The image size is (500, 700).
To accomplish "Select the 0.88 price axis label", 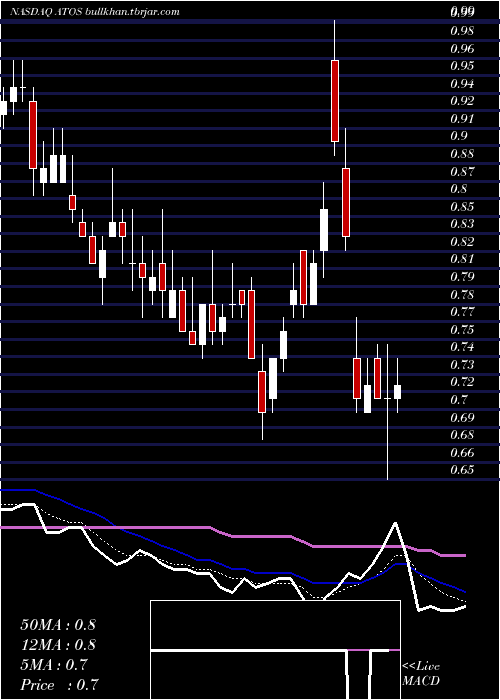I will click(x=462, y=154).
